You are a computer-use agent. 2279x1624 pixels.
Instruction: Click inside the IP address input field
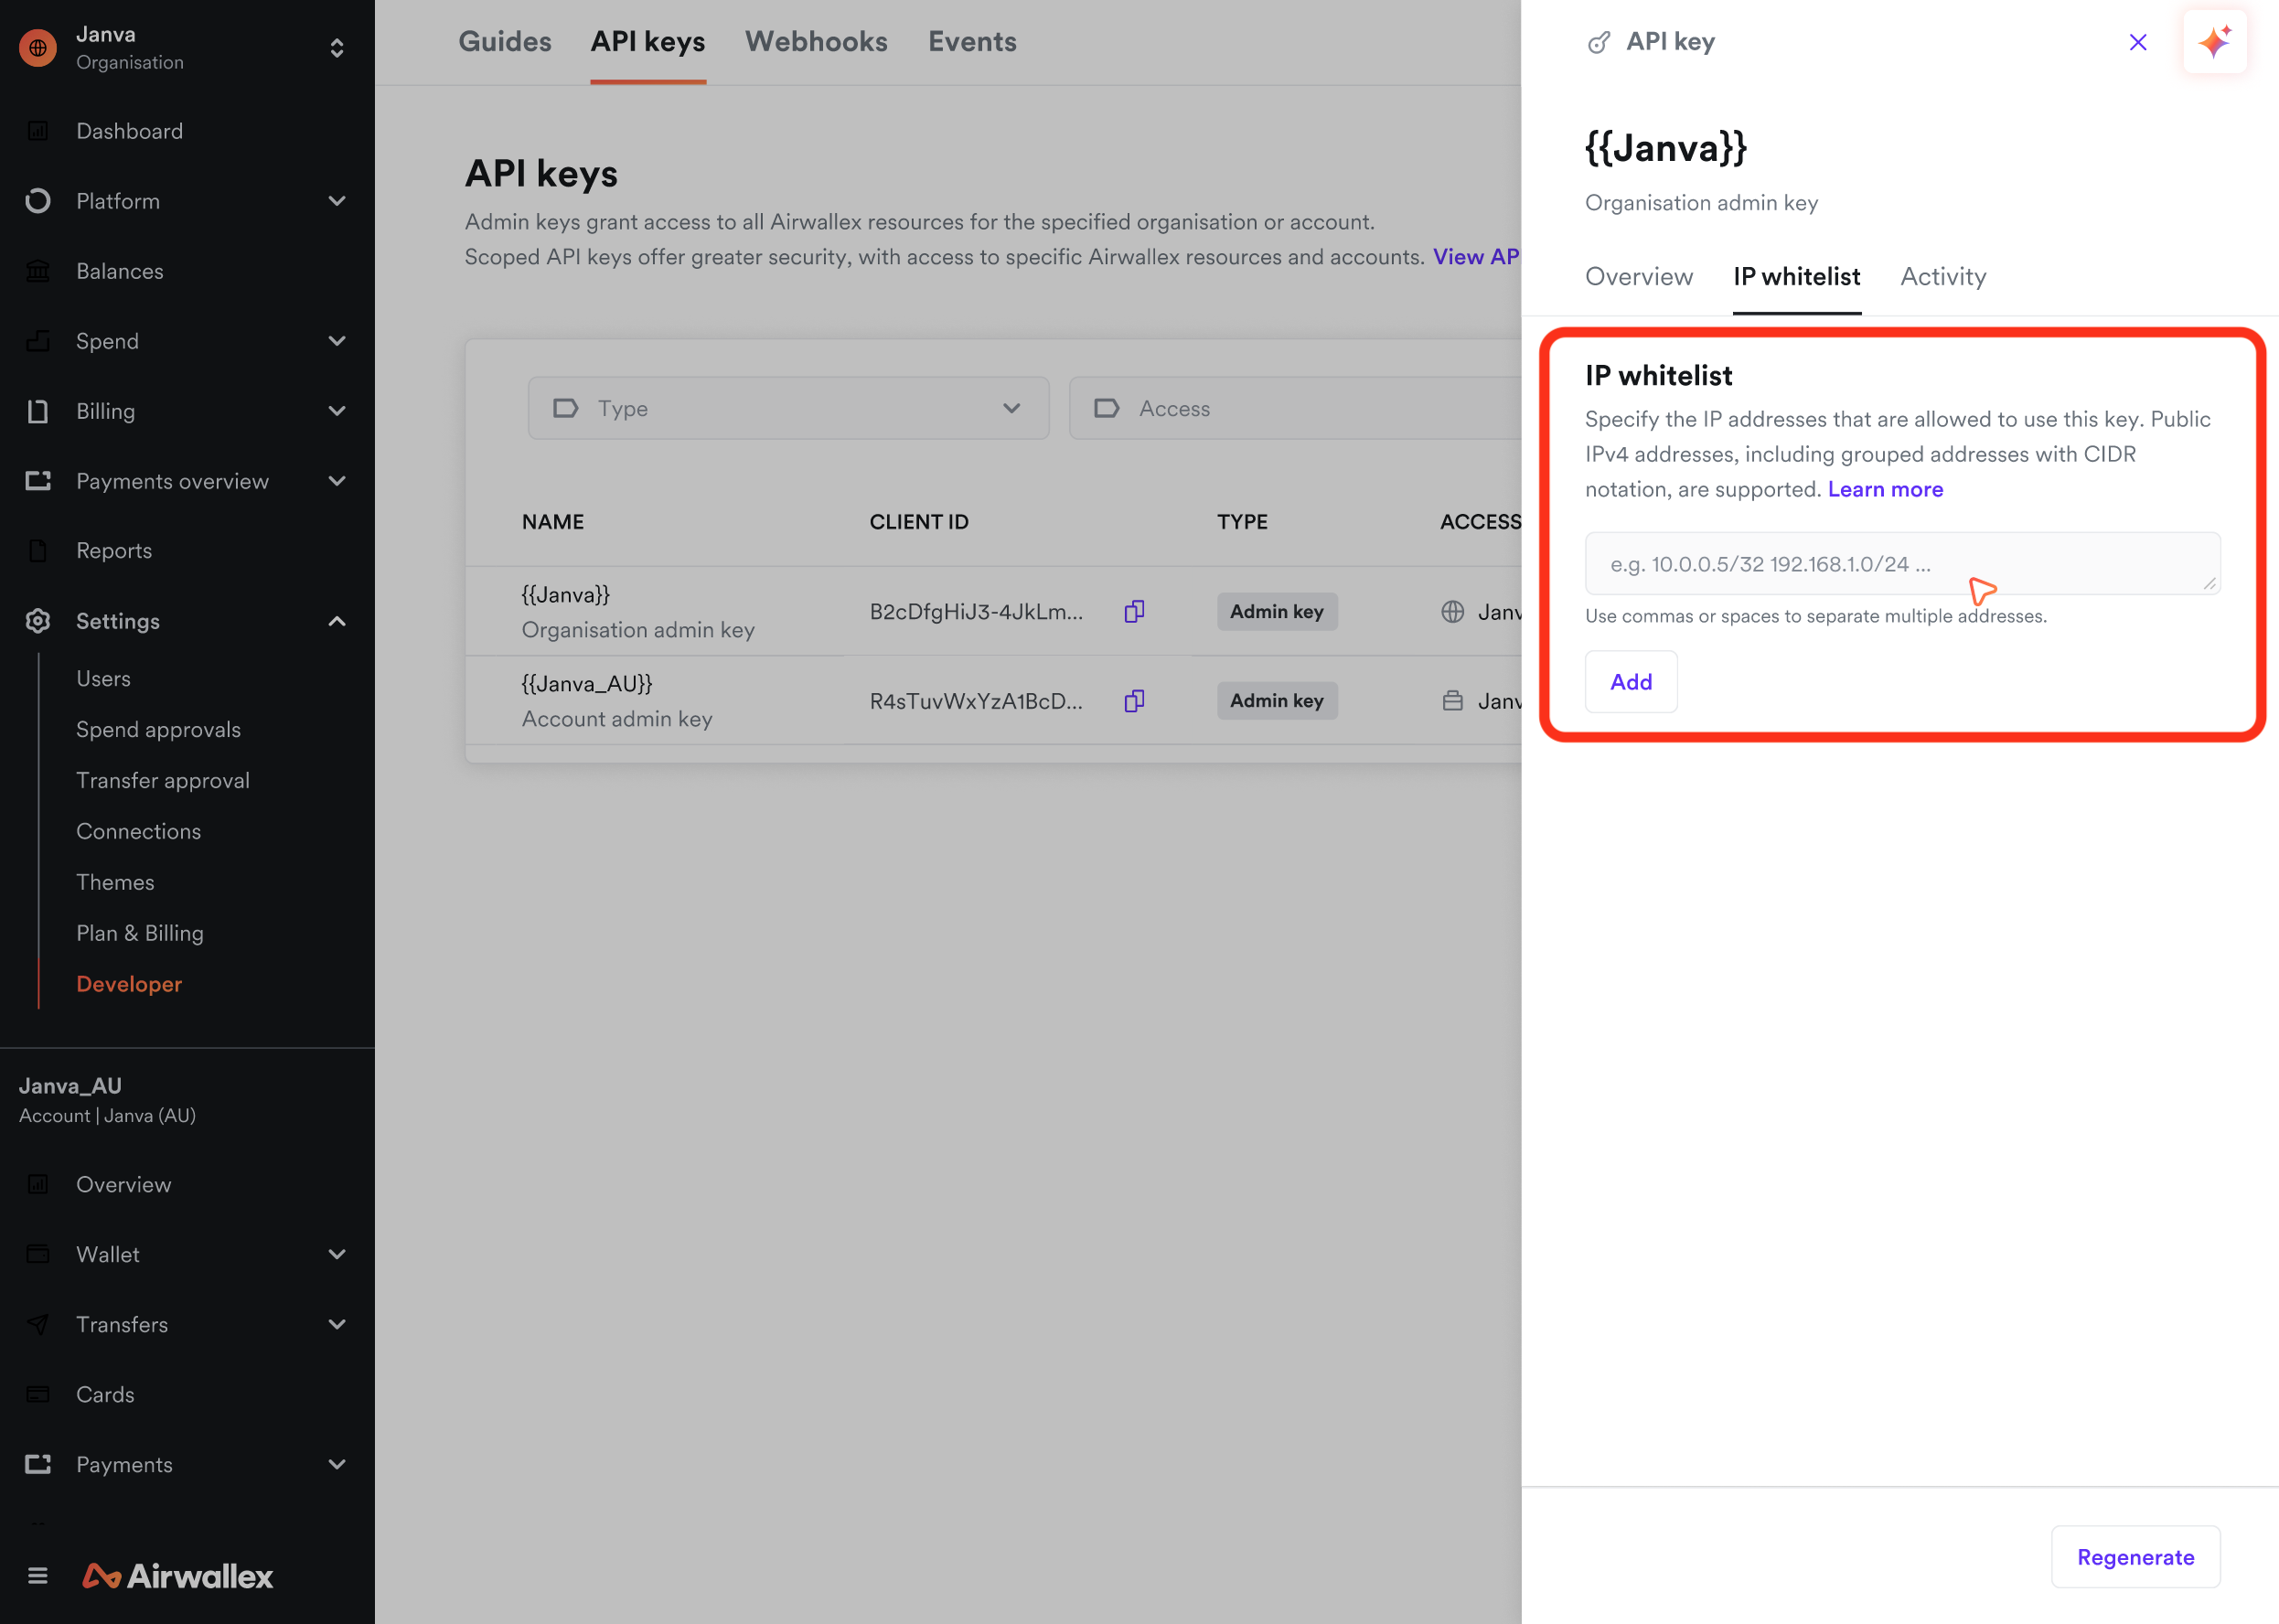coord(1900,563)
